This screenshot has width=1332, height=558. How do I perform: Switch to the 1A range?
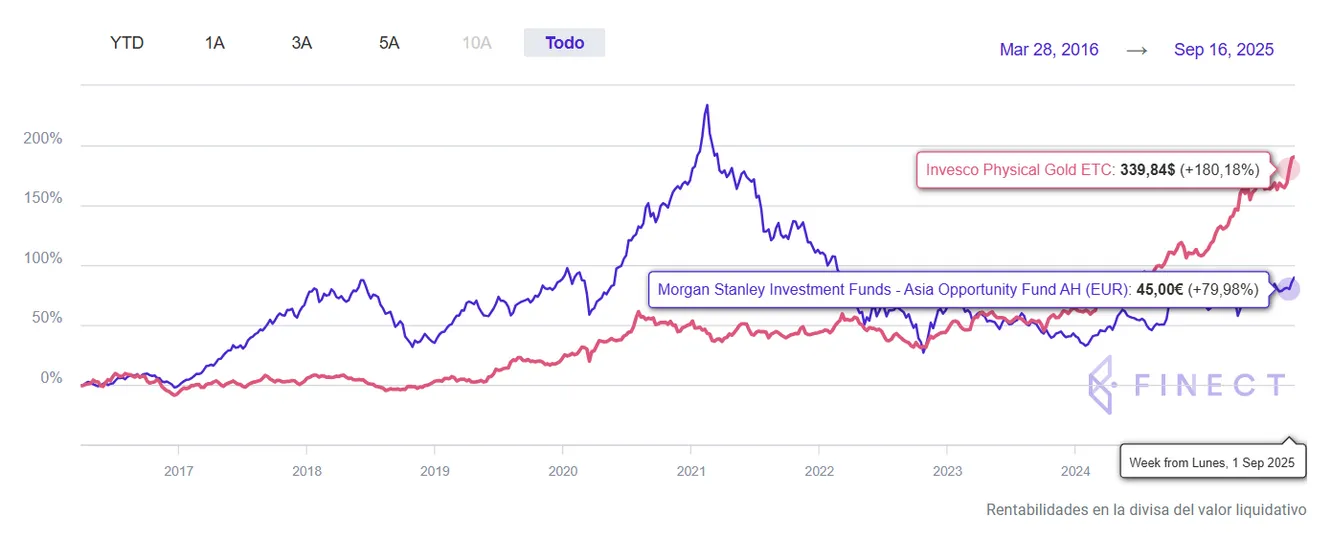pyautogui.click(x=214, y=43)
